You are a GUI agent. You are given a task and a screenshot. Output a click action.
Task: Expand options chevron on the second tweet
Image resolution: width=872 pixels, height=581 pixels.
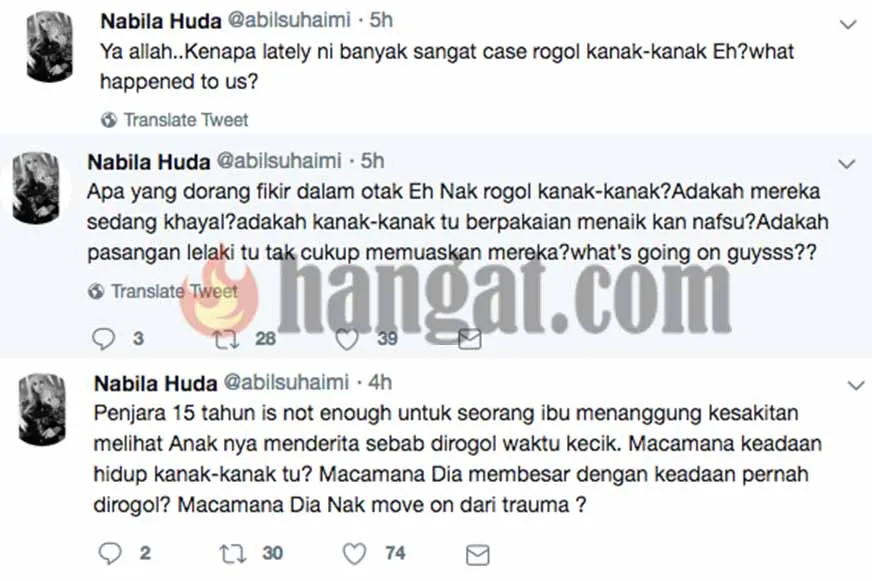tap(846, 163)
